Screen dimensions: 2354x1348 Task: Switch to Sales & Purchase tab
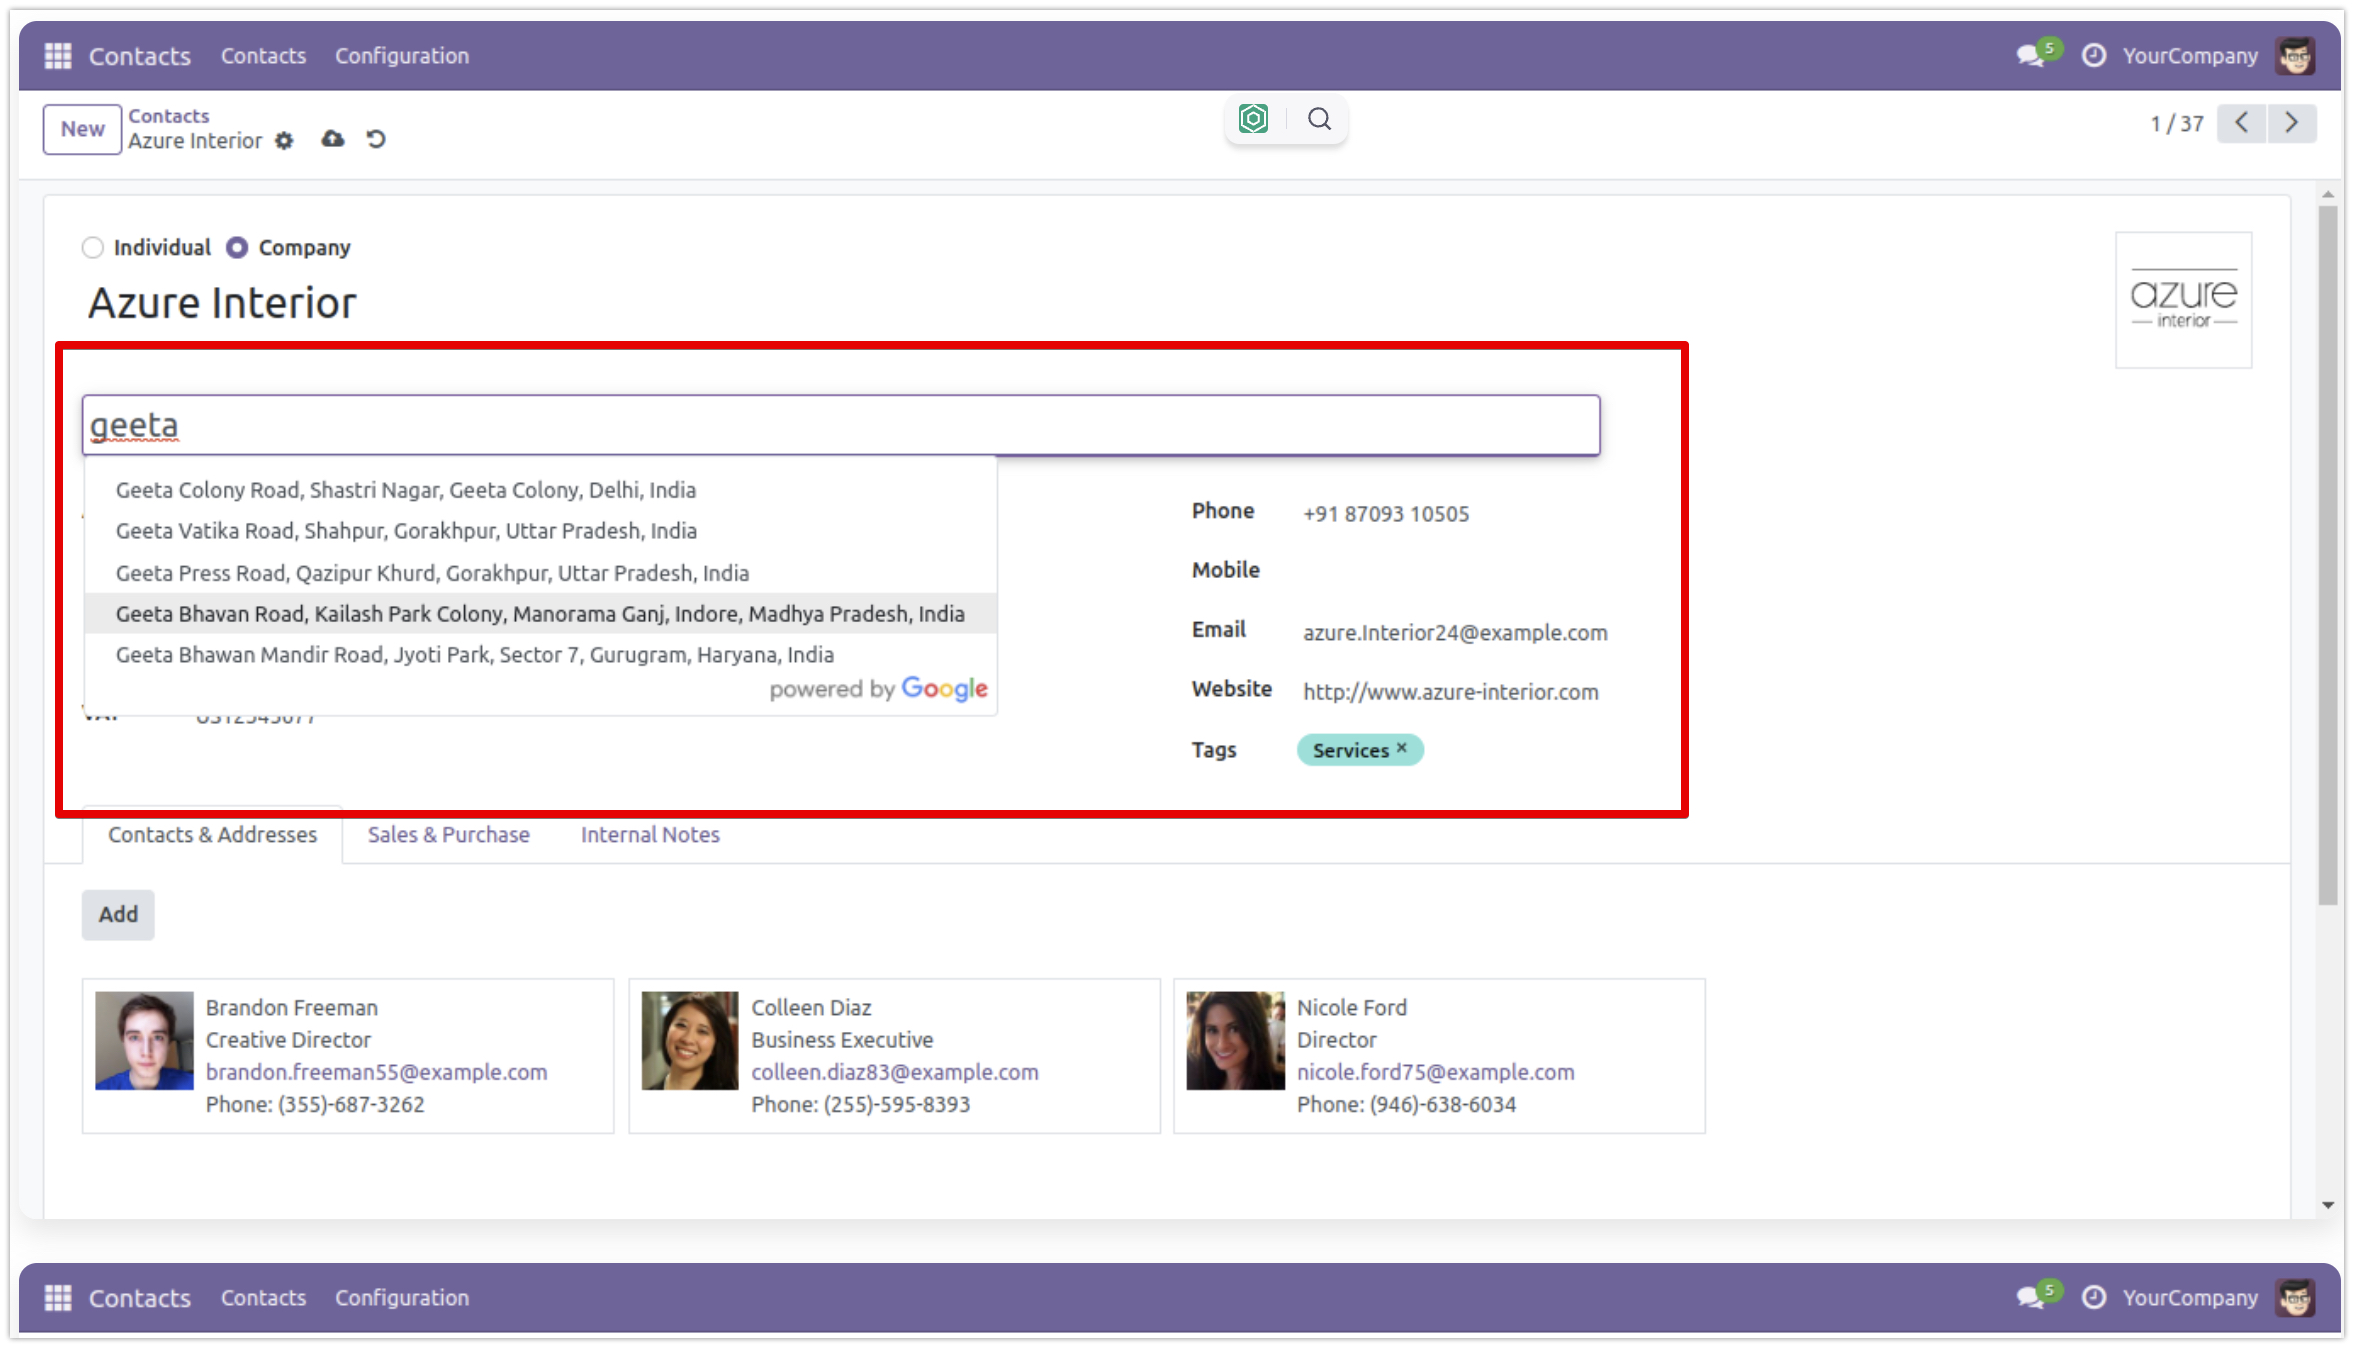click(449, 835)
